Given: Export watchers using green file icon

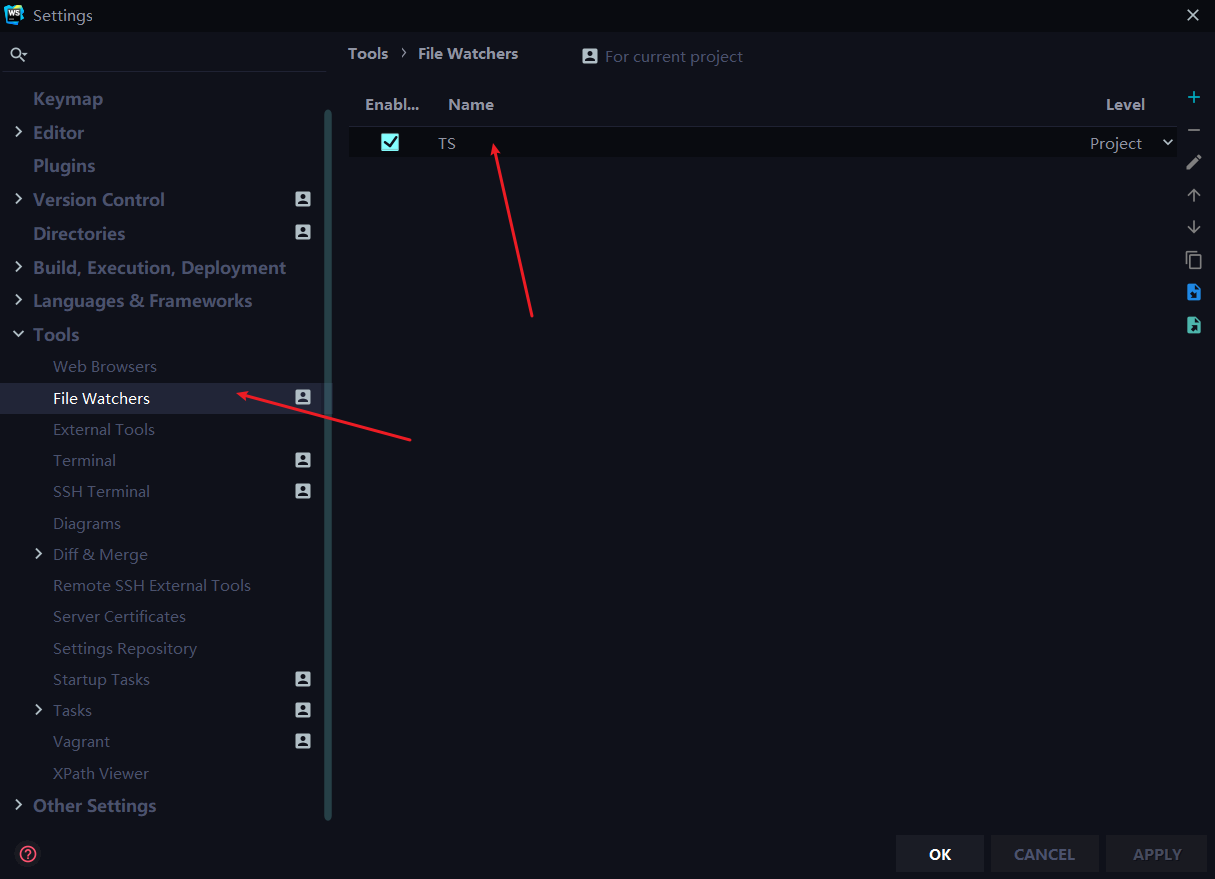Looking at the screenshot, I should click(1193, 325).
